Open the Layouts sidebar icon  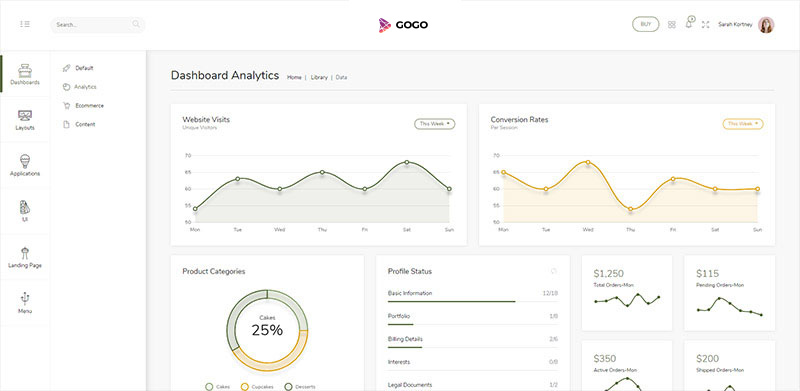point(24,115)
